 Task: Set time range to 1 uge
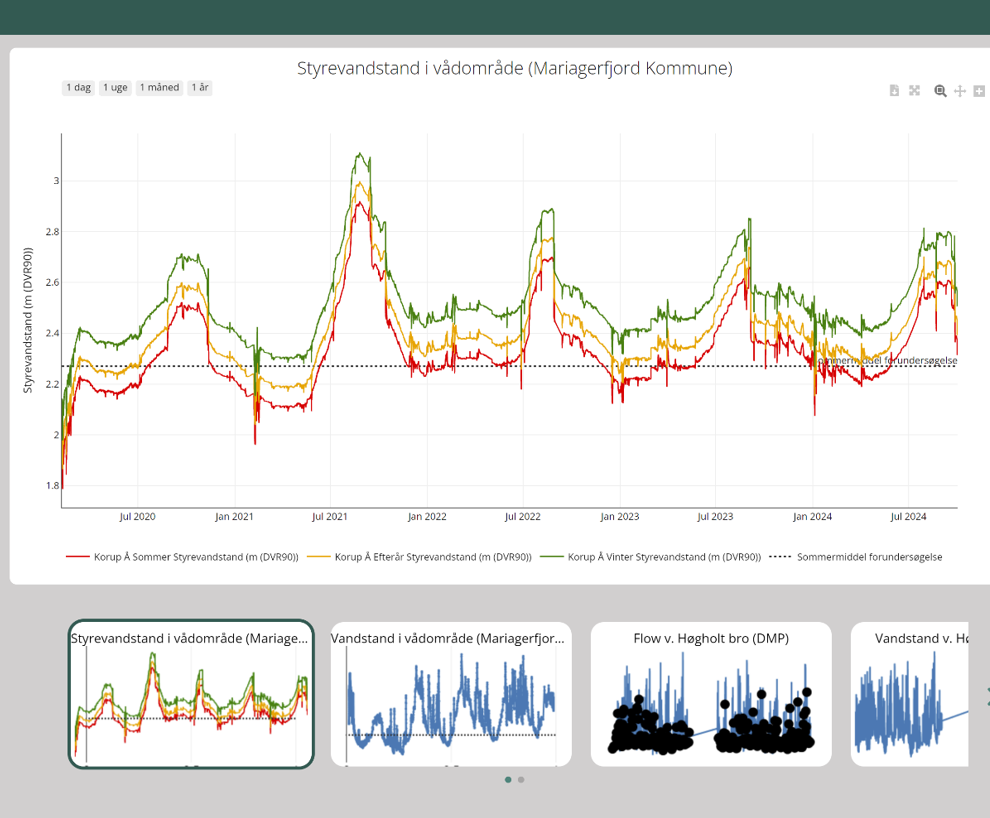[116, 88]
